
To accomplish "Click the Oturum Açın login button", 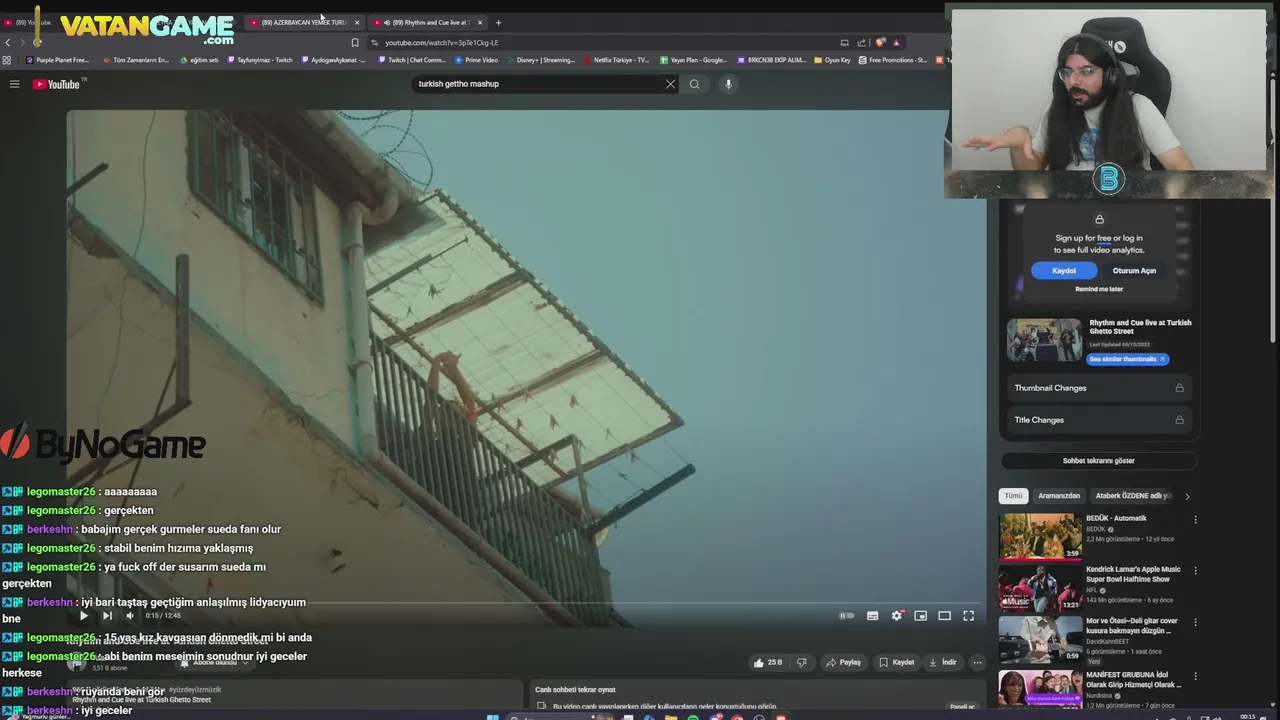I will (x=1134, y=271).
